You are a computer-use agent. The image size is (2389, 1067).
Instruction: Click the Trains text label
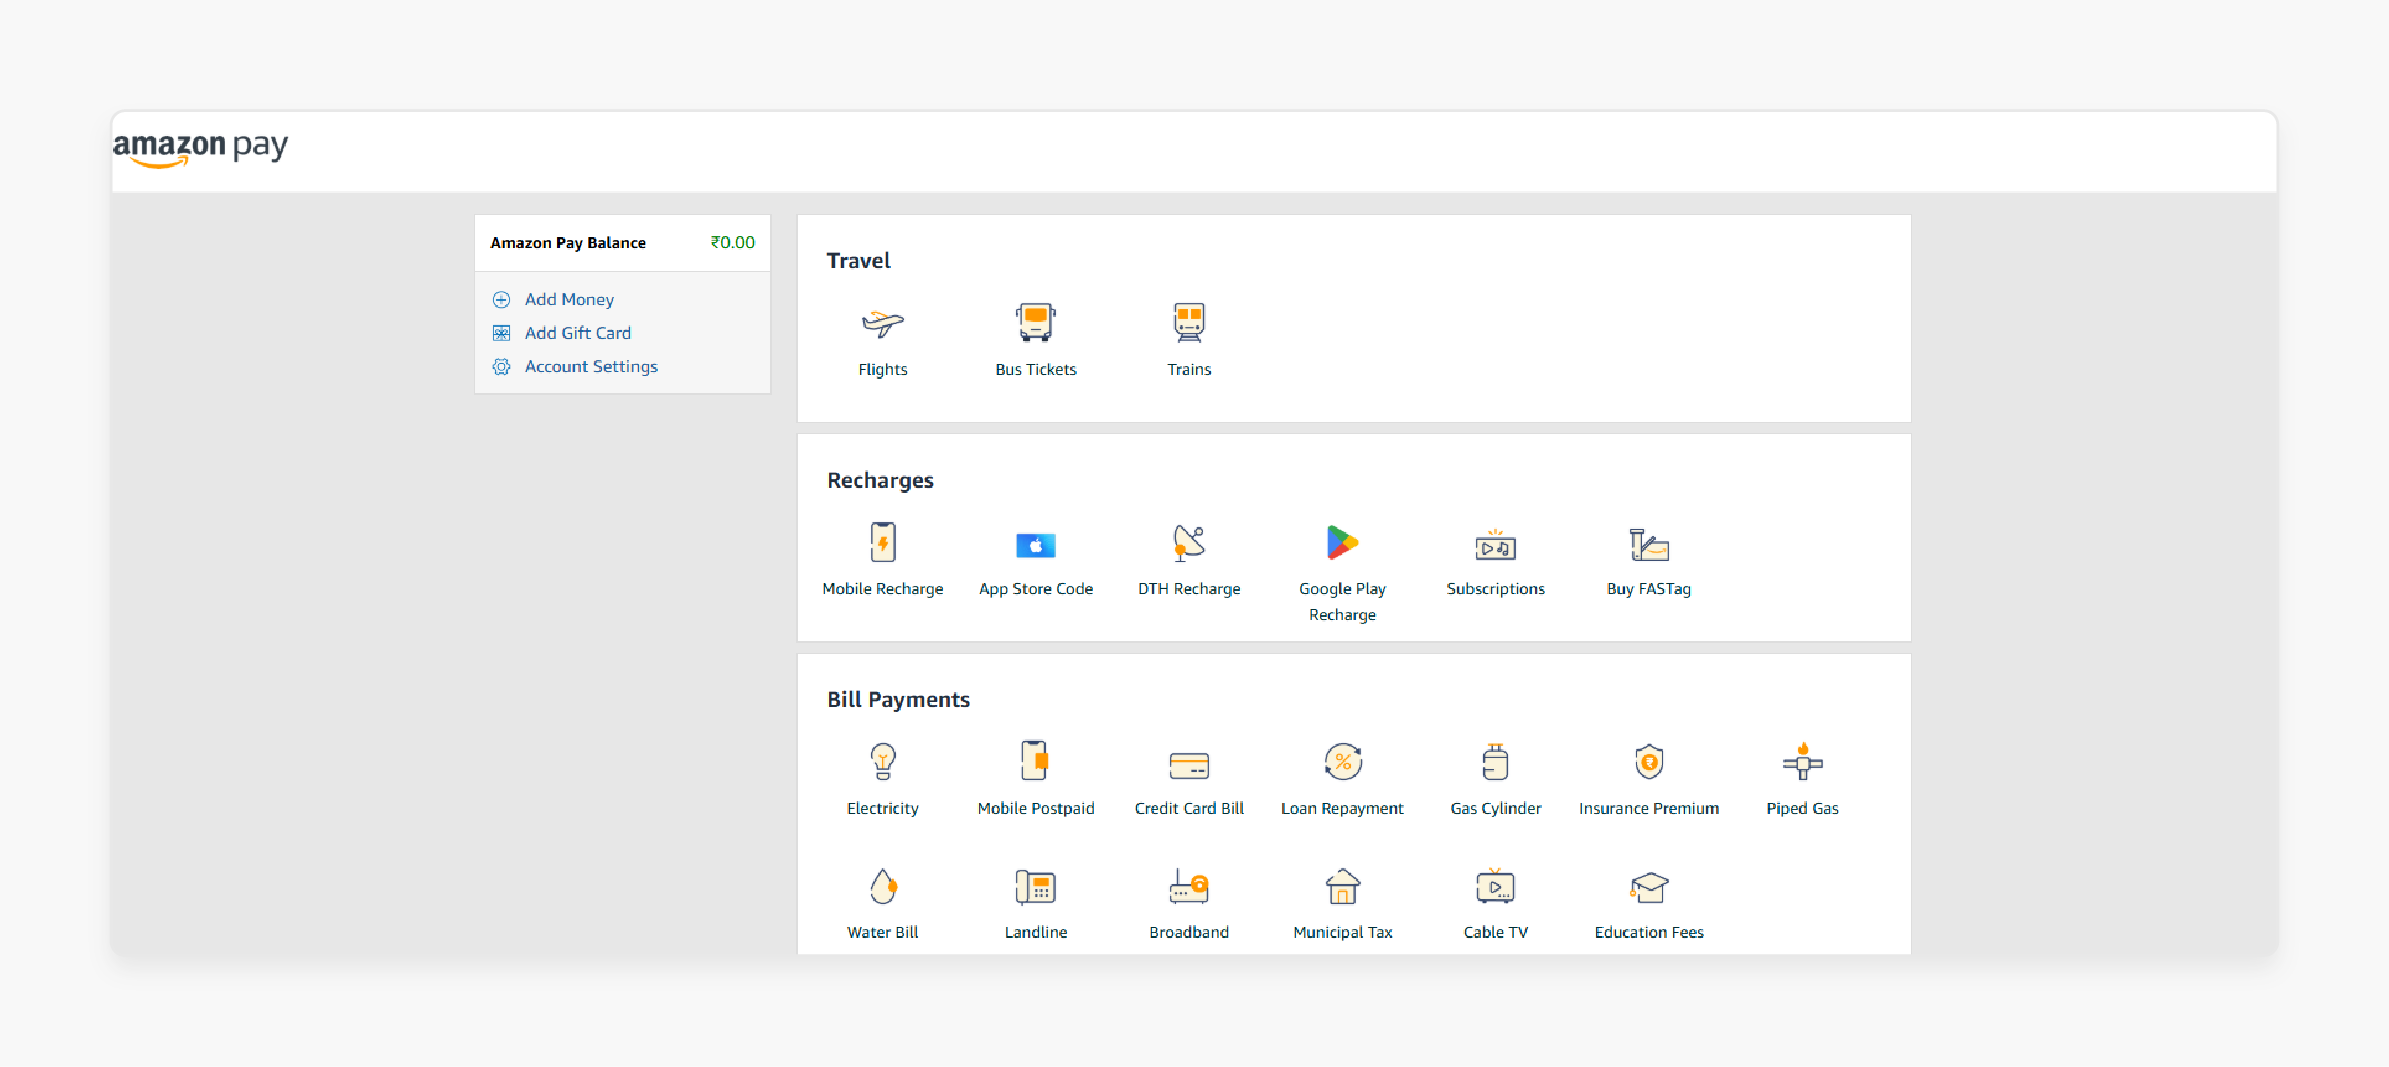(1189, 370)
